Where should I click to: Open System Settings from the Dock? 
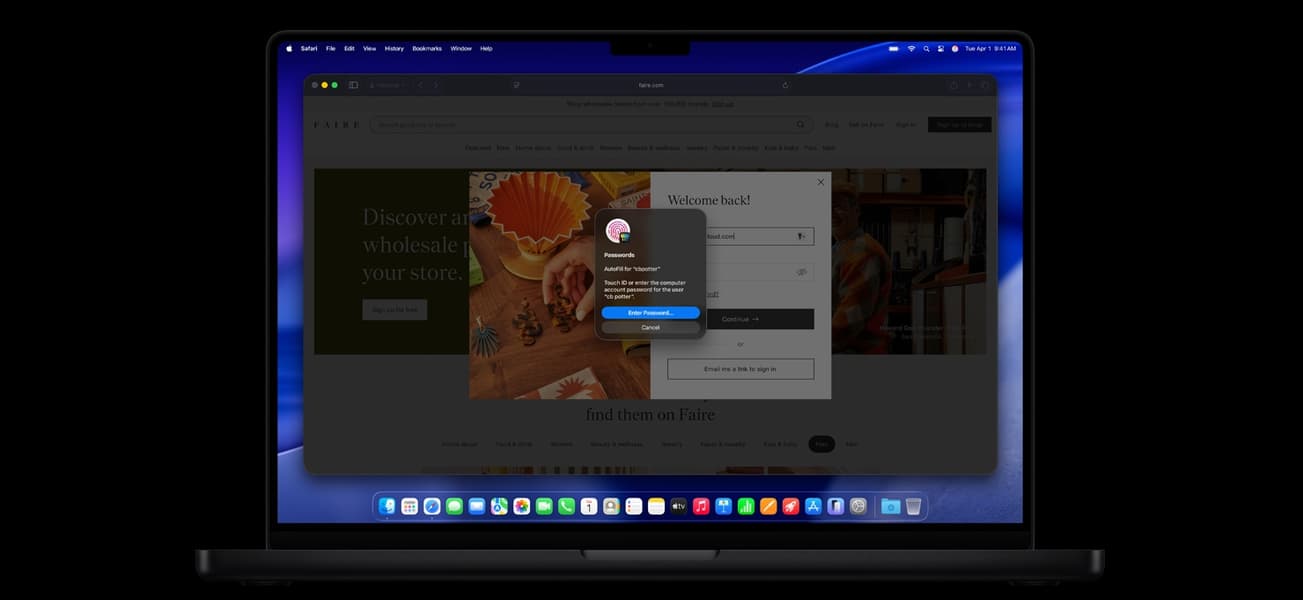(858, 507)
